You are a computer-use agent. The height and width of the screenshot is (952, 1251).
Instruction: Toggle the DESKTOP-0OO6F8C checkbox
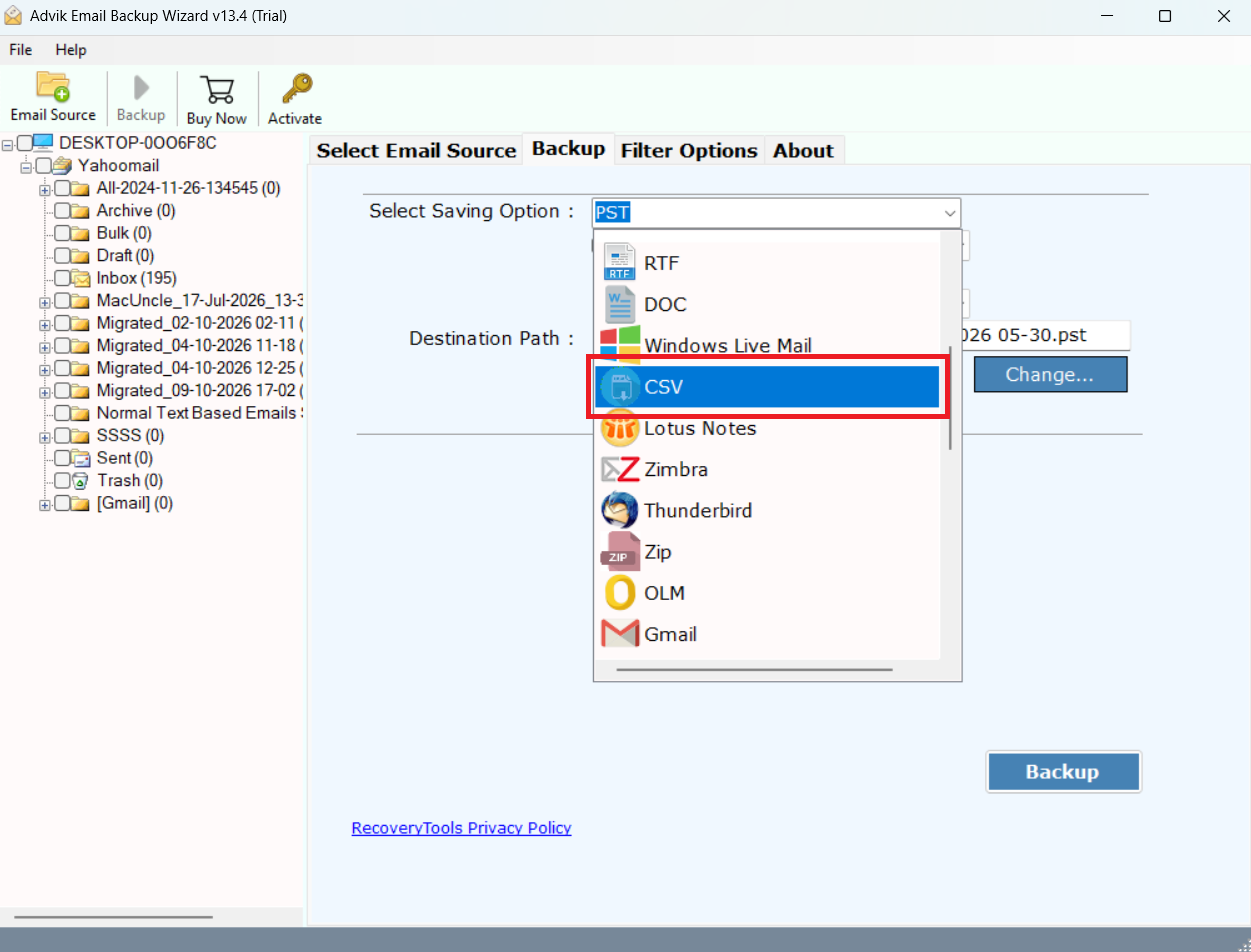25,143
